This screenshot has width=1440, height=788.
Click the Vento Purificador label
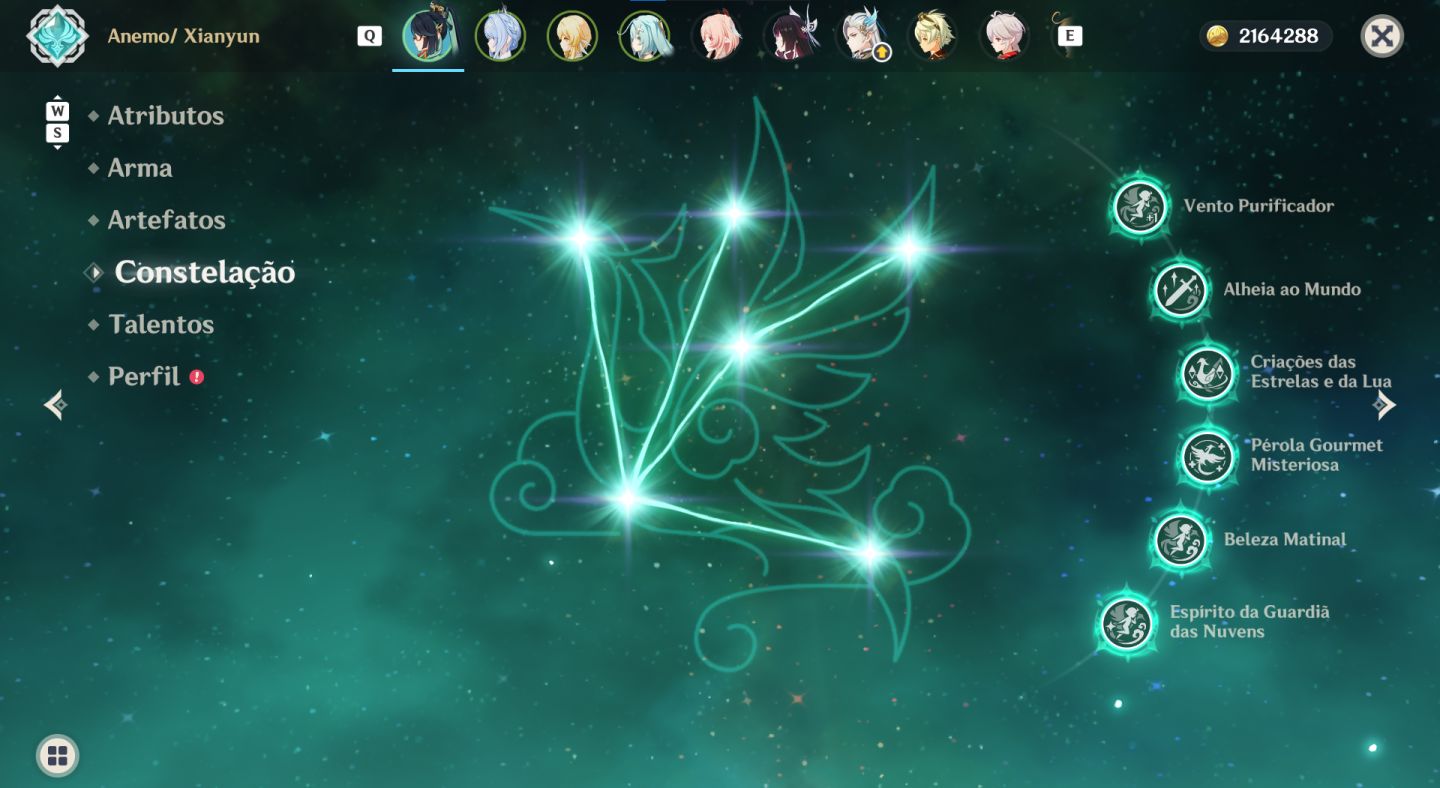[1259, 206]
